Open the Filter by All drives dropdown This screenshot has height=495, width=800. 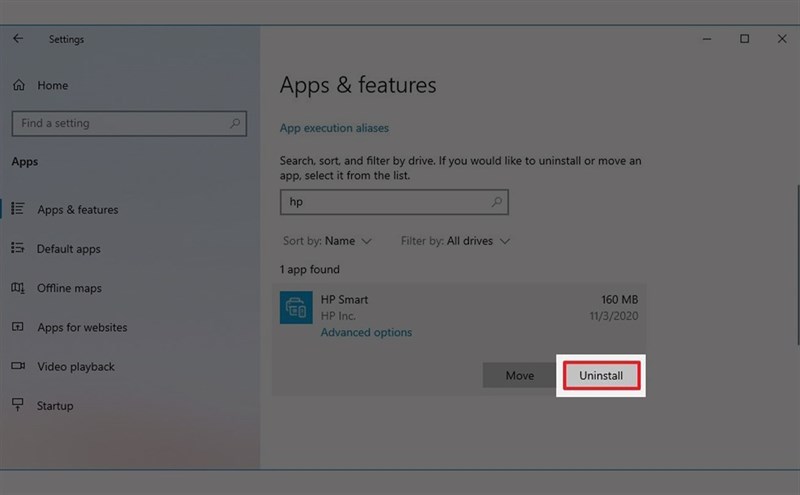click(x=455, y=241)
